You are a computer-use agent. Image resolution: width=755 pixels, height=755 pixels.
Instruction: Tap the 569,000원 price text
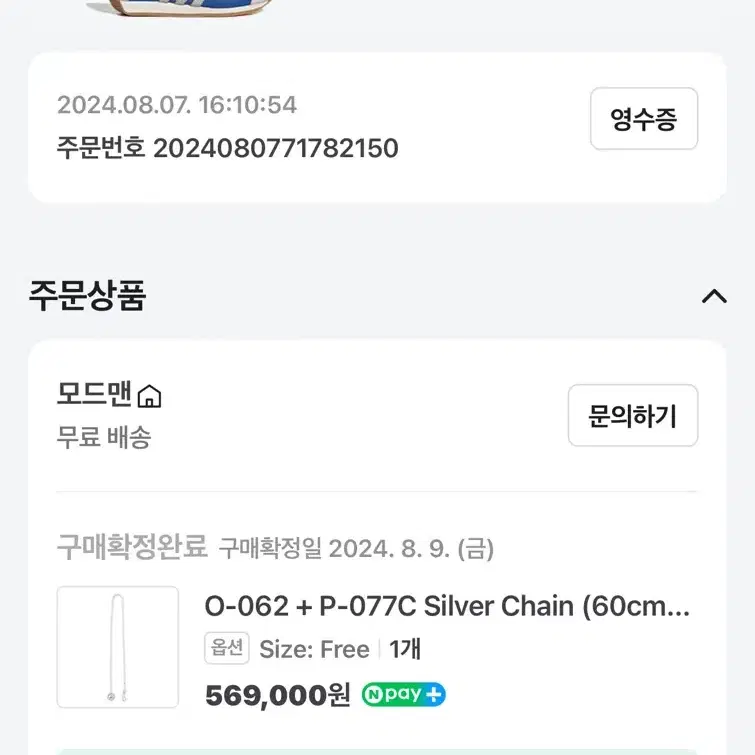277,695
